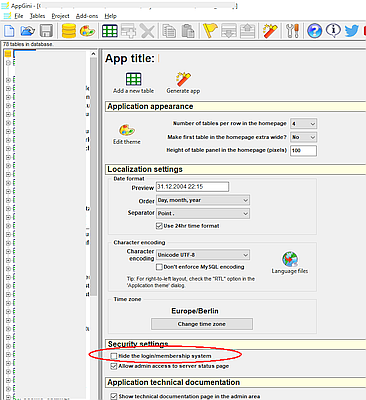The width and height of the screenshot is (366, 400).
Task: Check Hide the login/membership system
Action: tap(114, 356)
